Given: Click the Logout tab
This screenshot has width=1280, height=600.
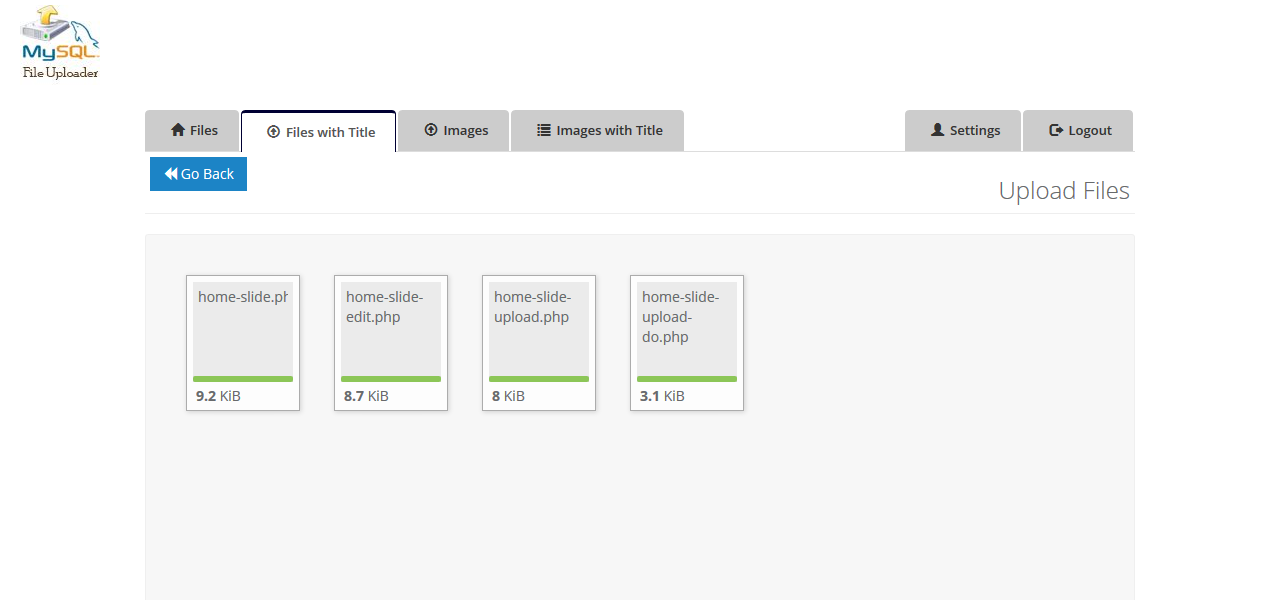Looking at the screenshot, I should coord(1078,130).
